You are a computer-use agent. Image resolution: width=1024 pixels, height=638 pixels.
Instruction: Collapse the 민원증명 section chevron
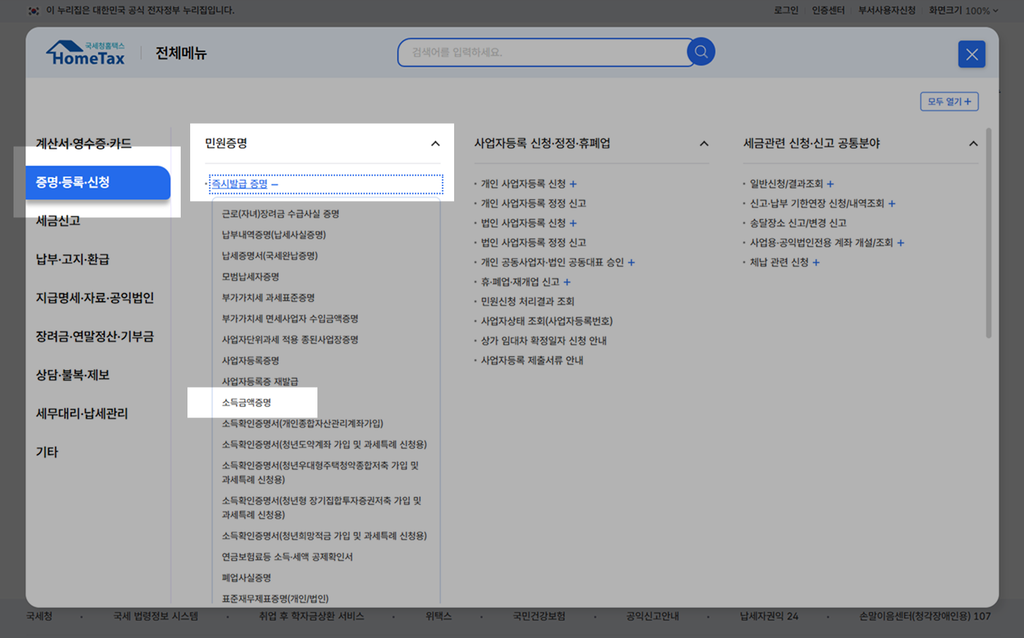pyautogui.click(x=435, y=144)
